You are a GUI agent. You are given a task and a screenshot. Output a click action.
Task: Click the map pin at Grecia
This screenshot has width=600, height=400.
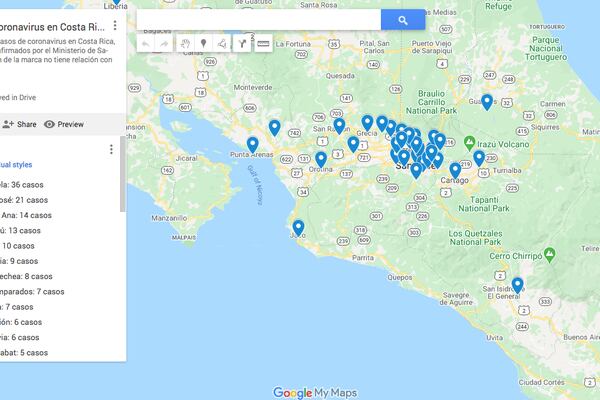367,123
